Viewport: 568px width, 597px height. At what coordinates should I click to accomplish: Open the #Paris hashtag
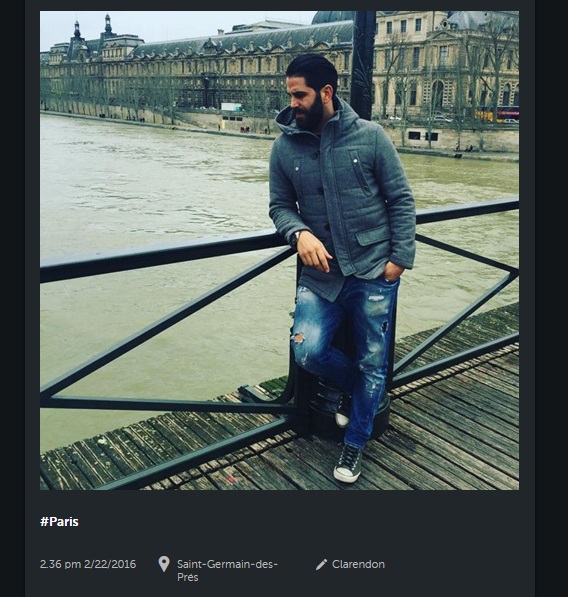pyautogui.click(x=59, y=522)
